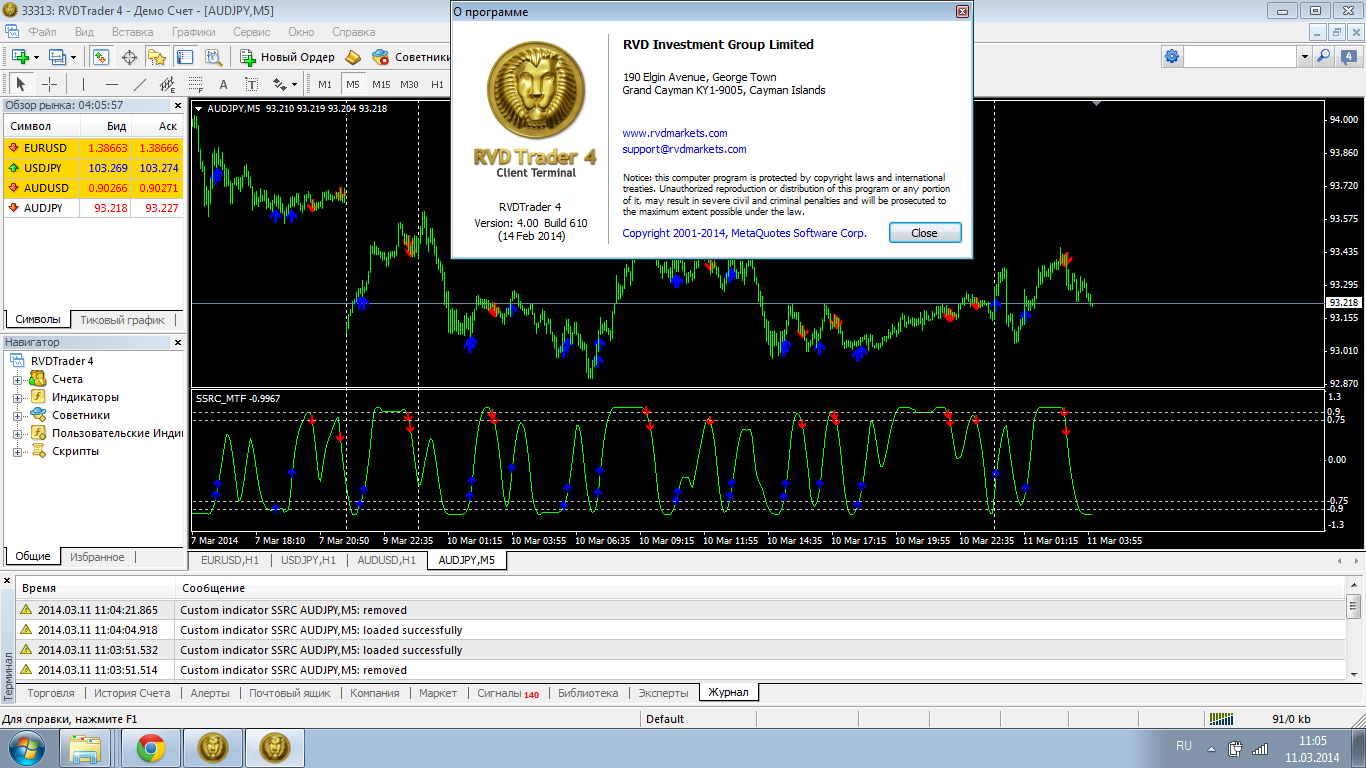Open the Торговля terminal tab
This screenshot has width=1366, height=768.
[x=51, y=693]
